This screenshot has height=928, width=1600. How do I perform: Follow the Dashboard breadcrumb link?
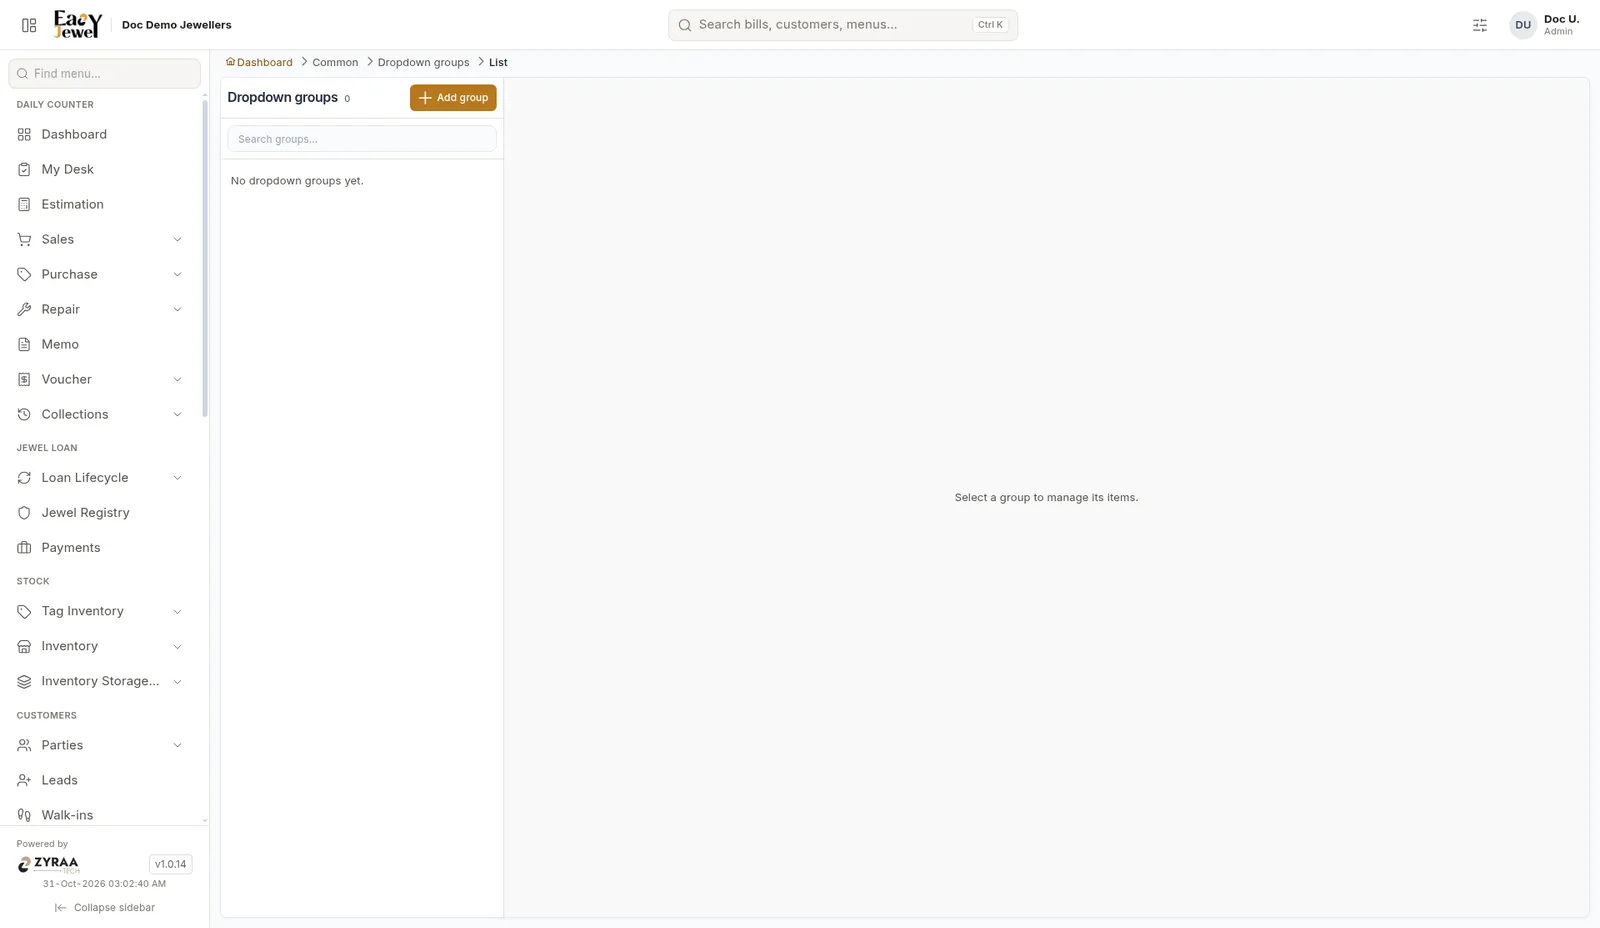(x=259, y=62)
